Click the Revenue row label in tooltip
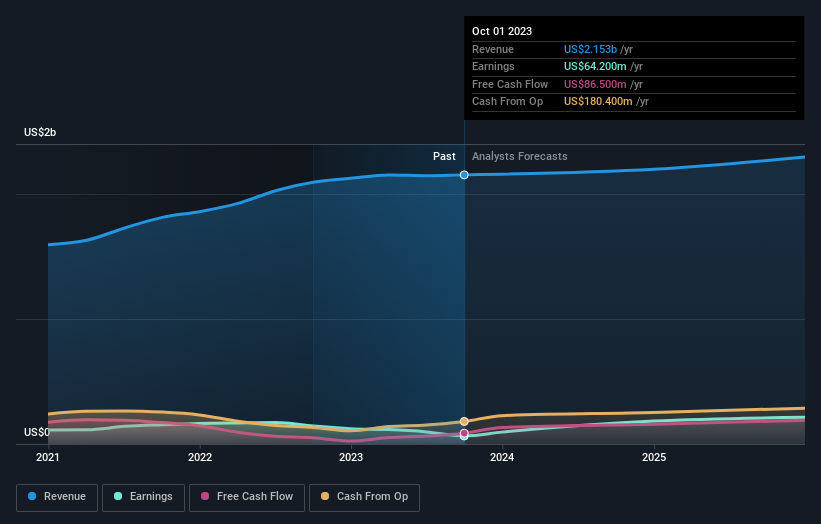This screenshot has width=821, height=524. [493, 49]
